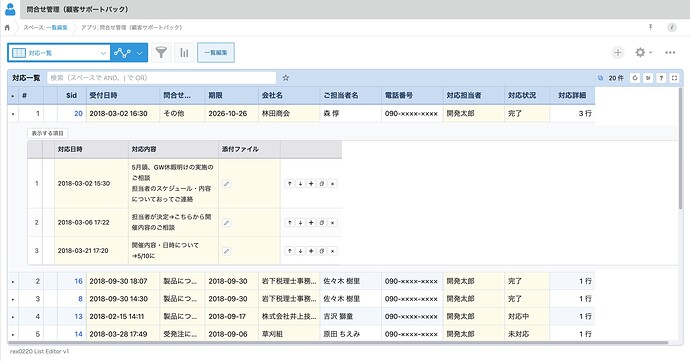The height and width of the screenshot is (361, 690).
Task: Open record link Sid 14
Action: point(78,334)
